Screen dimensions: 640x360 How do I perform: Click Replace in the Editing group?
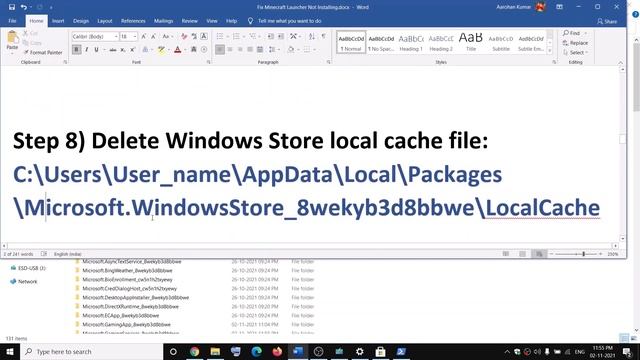tap(575, 43)
